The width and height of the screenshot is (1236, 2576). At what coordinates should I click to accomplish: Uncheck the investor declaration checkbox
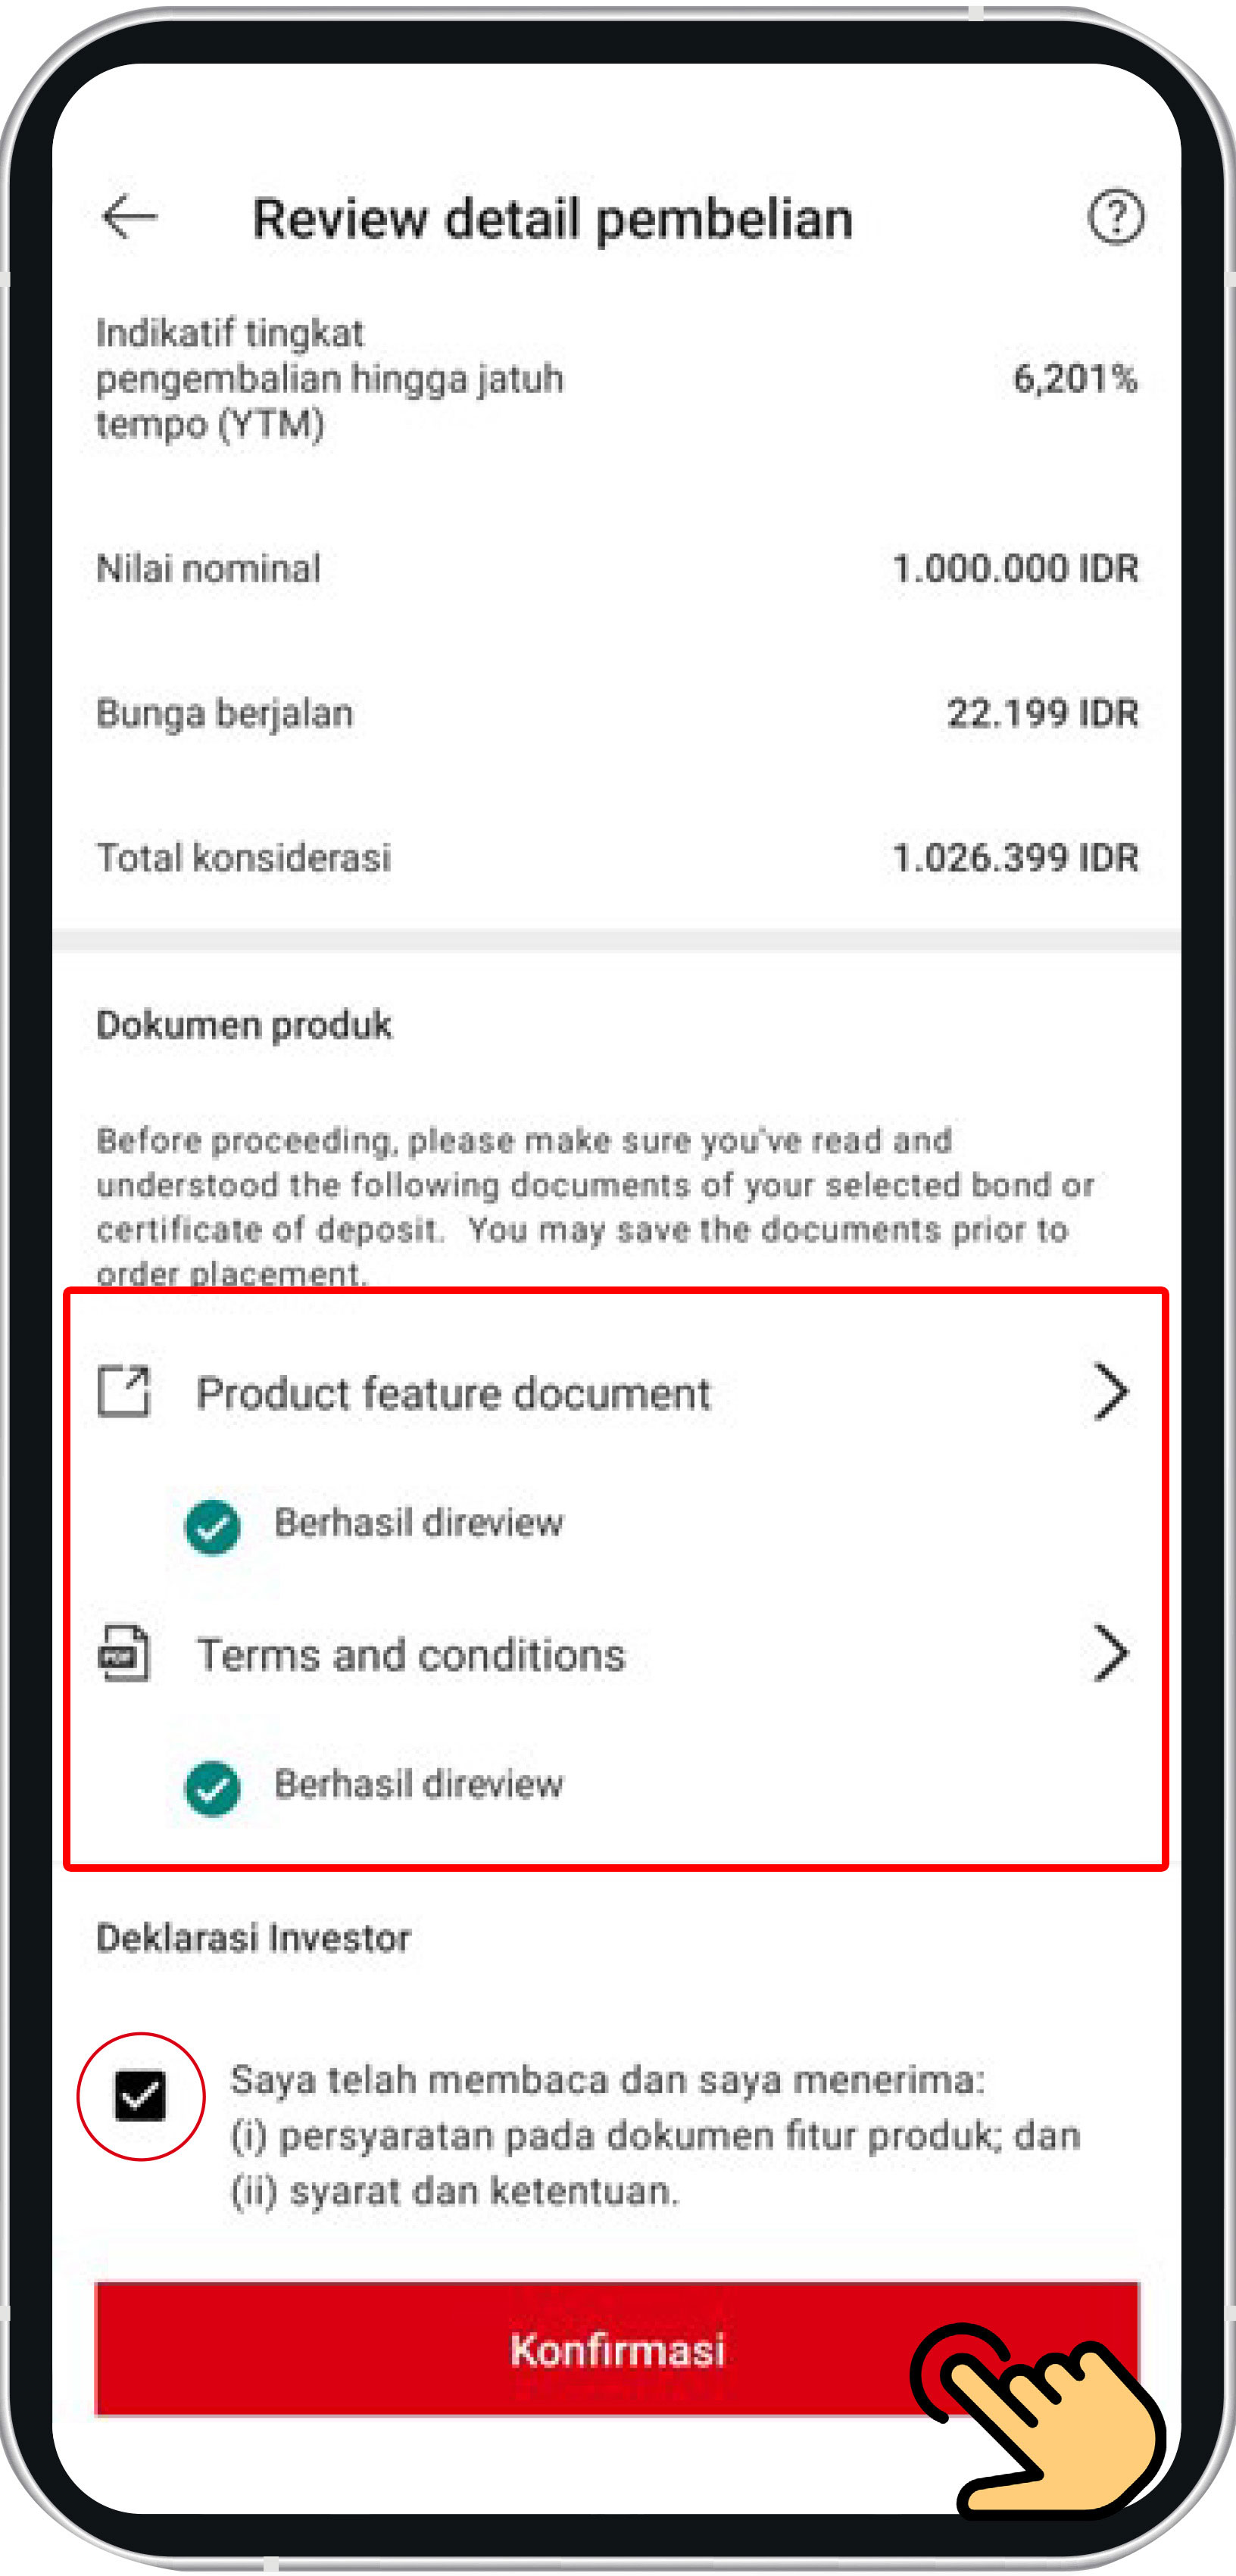coord(140,2096)
